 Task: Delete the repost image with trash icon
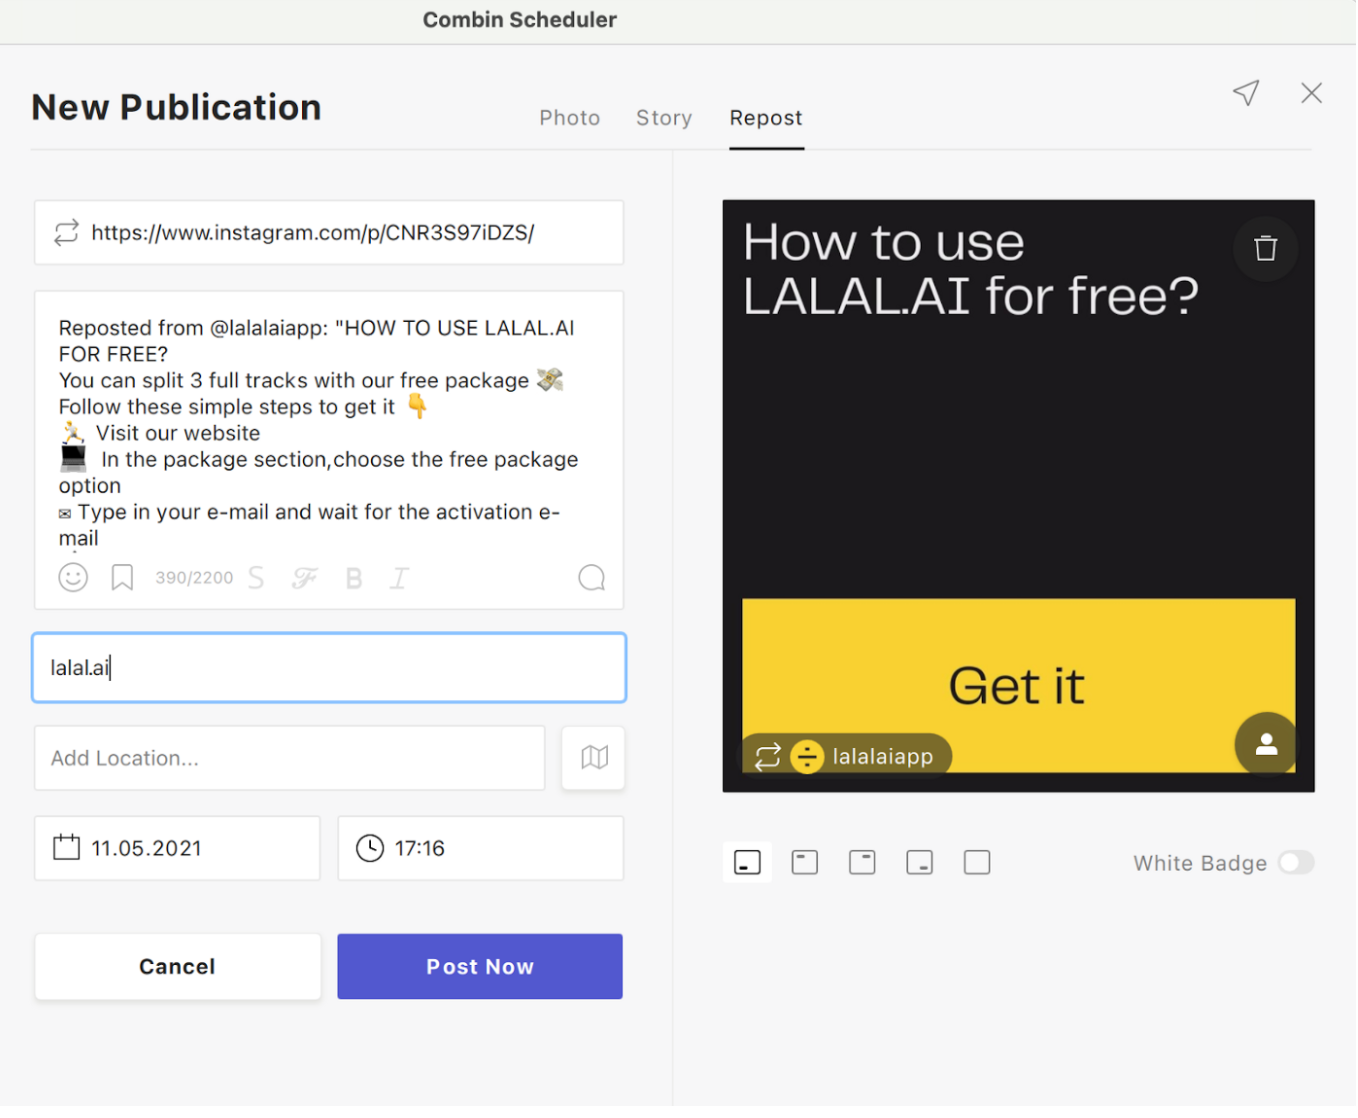coord(1266,248)
